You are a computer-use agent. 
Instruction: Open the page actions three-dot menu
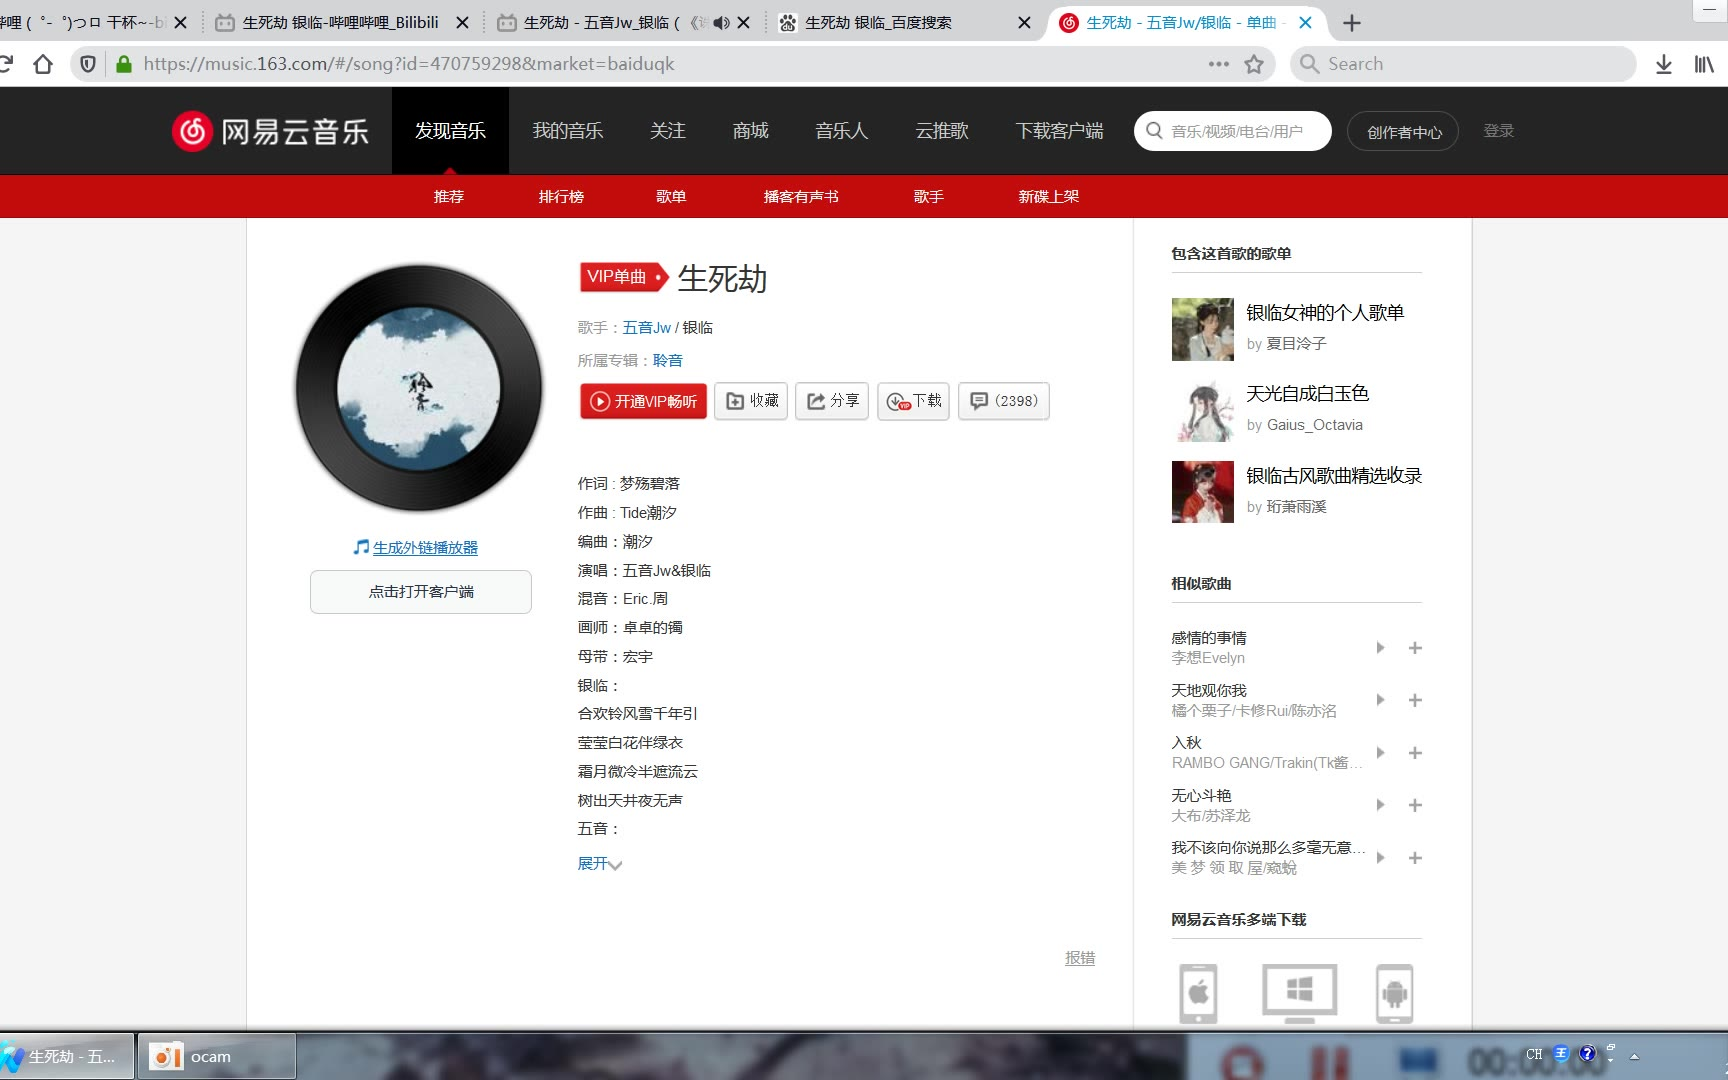(1218, 64)
